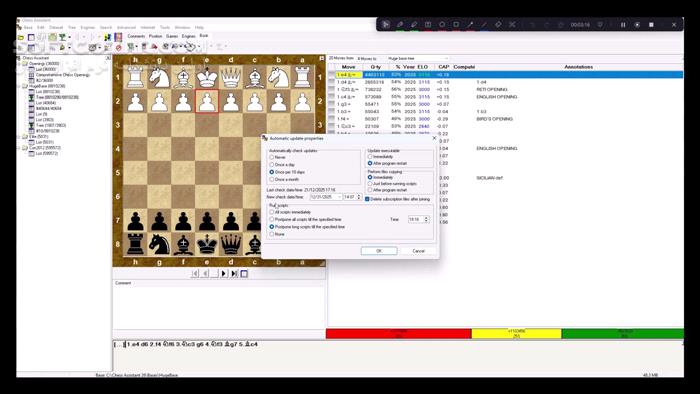Close the Automatic update properties dialog

click(434, 138)
